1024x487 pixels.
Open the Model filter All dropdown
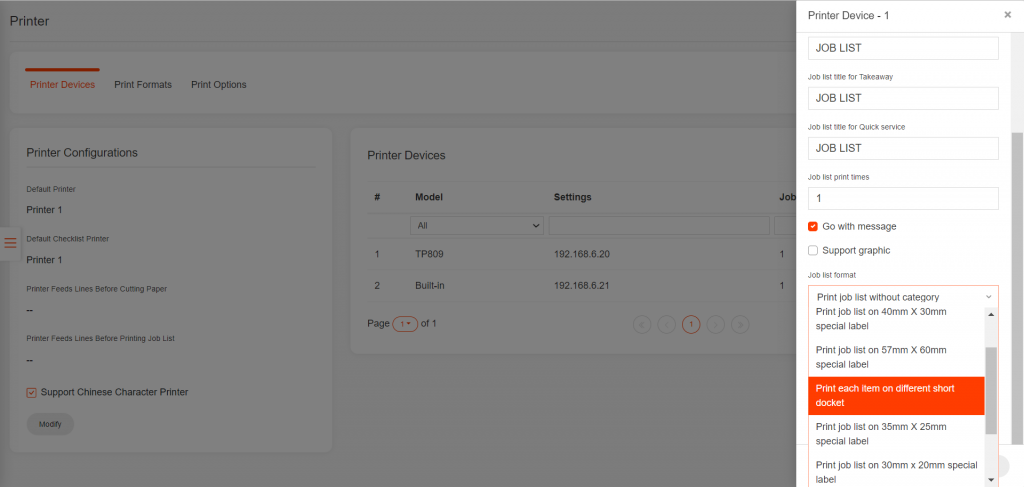477,226
